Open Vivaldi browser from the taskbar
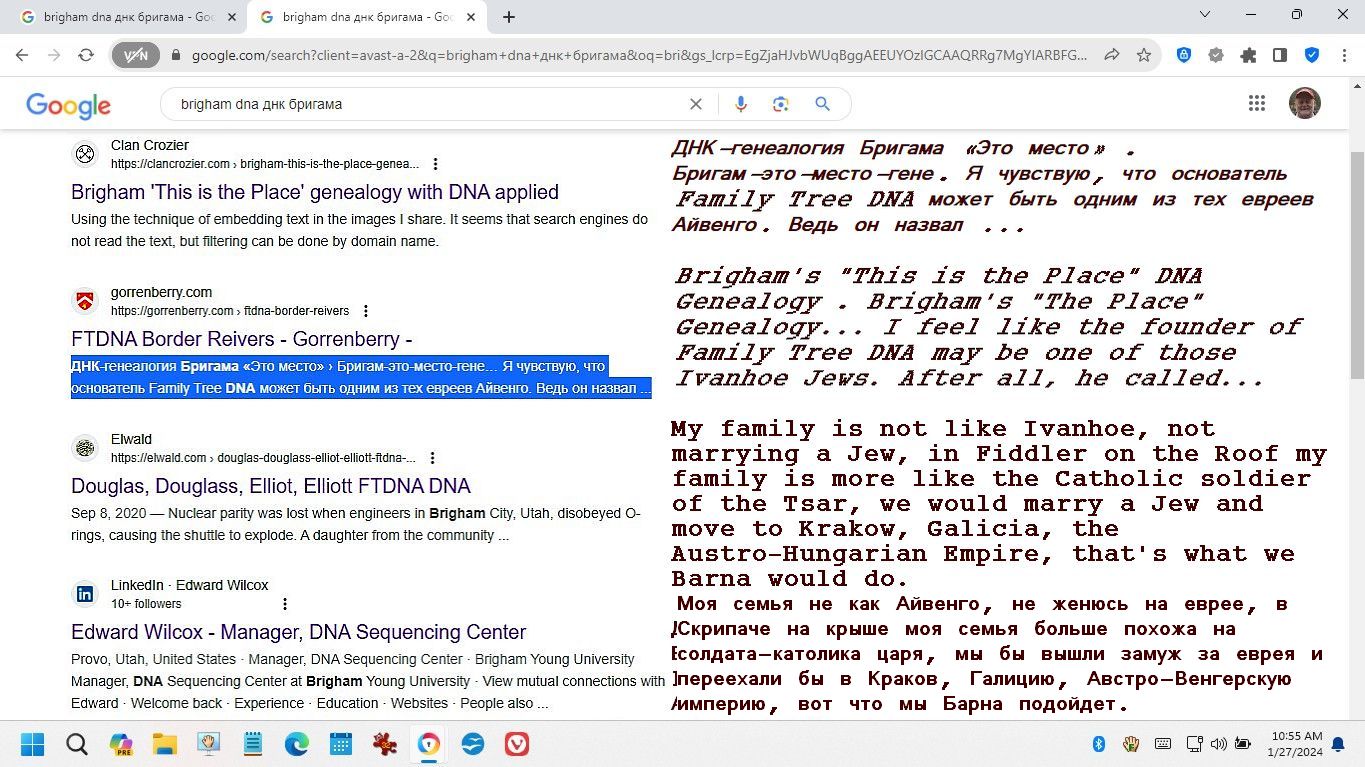The image size is (1365, 767). pyautogui.click(x=517, y=744)
